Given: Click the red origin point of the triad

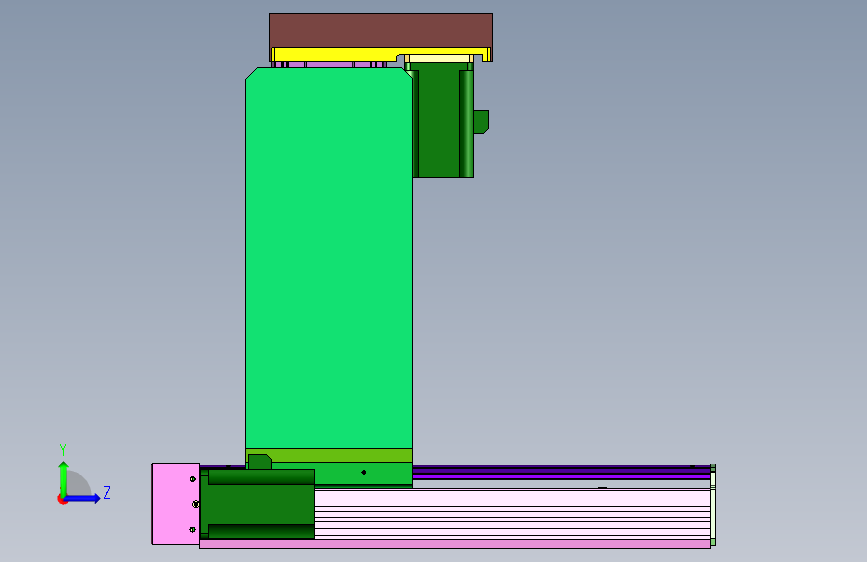Looking at the screenshot, I should 62,499.
